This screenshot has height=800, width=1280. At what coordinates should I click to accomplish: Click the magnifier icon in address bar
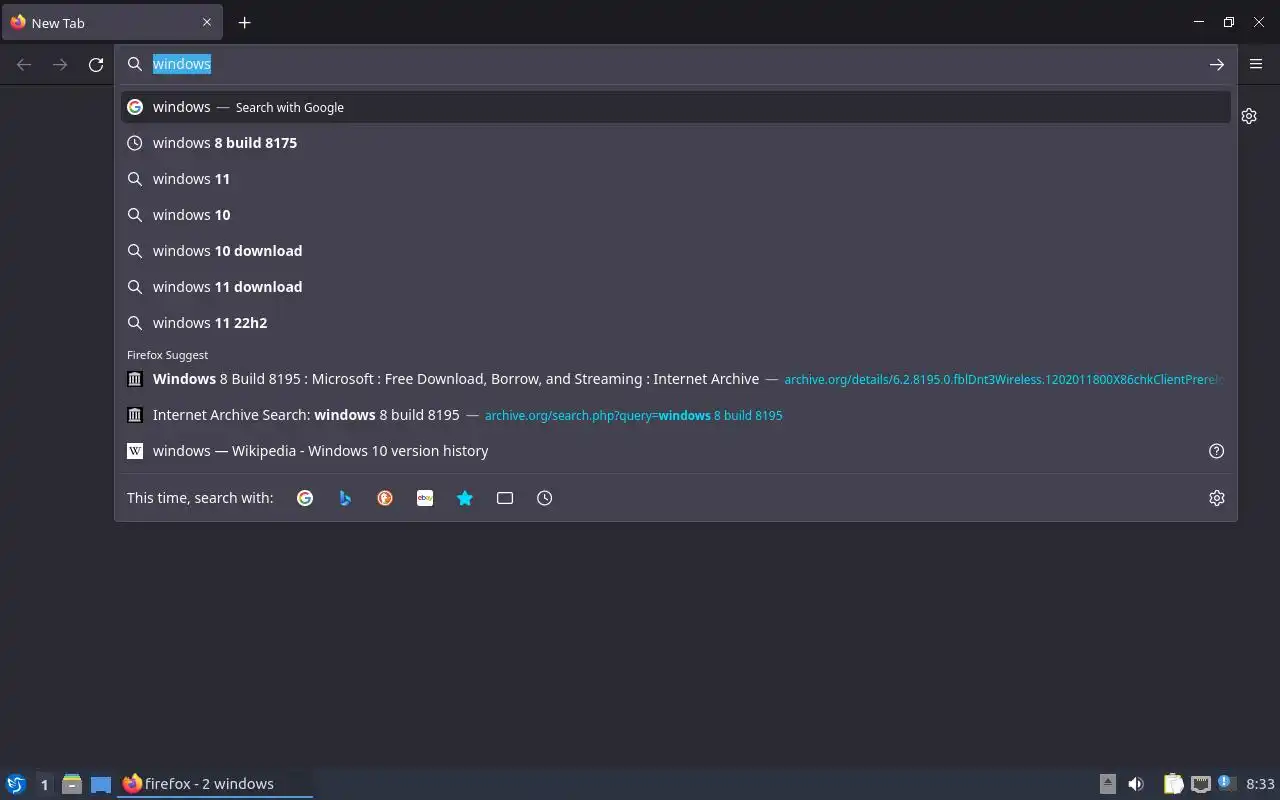pos(135,64)
